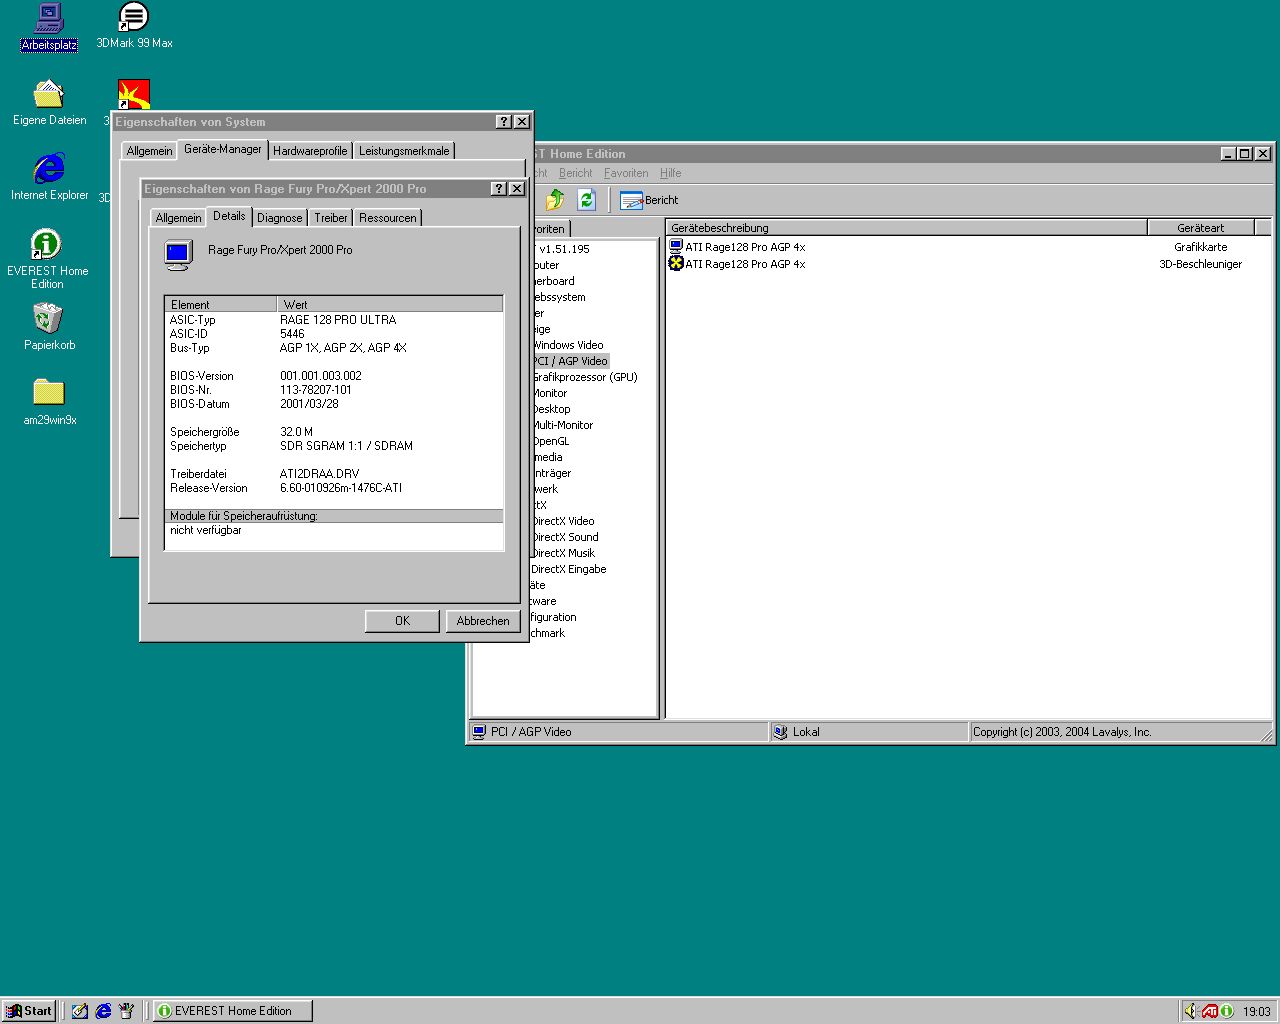This screenshot has height=1024, width=1280.
Task: Switch to Allgemein tab in Rage Fury dialog
Action: coord(178,218)
